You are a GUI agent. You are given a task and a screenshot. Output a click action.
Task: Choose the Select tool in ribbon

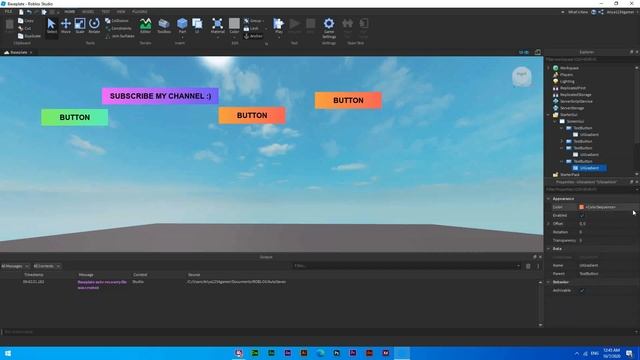[51, 26]
